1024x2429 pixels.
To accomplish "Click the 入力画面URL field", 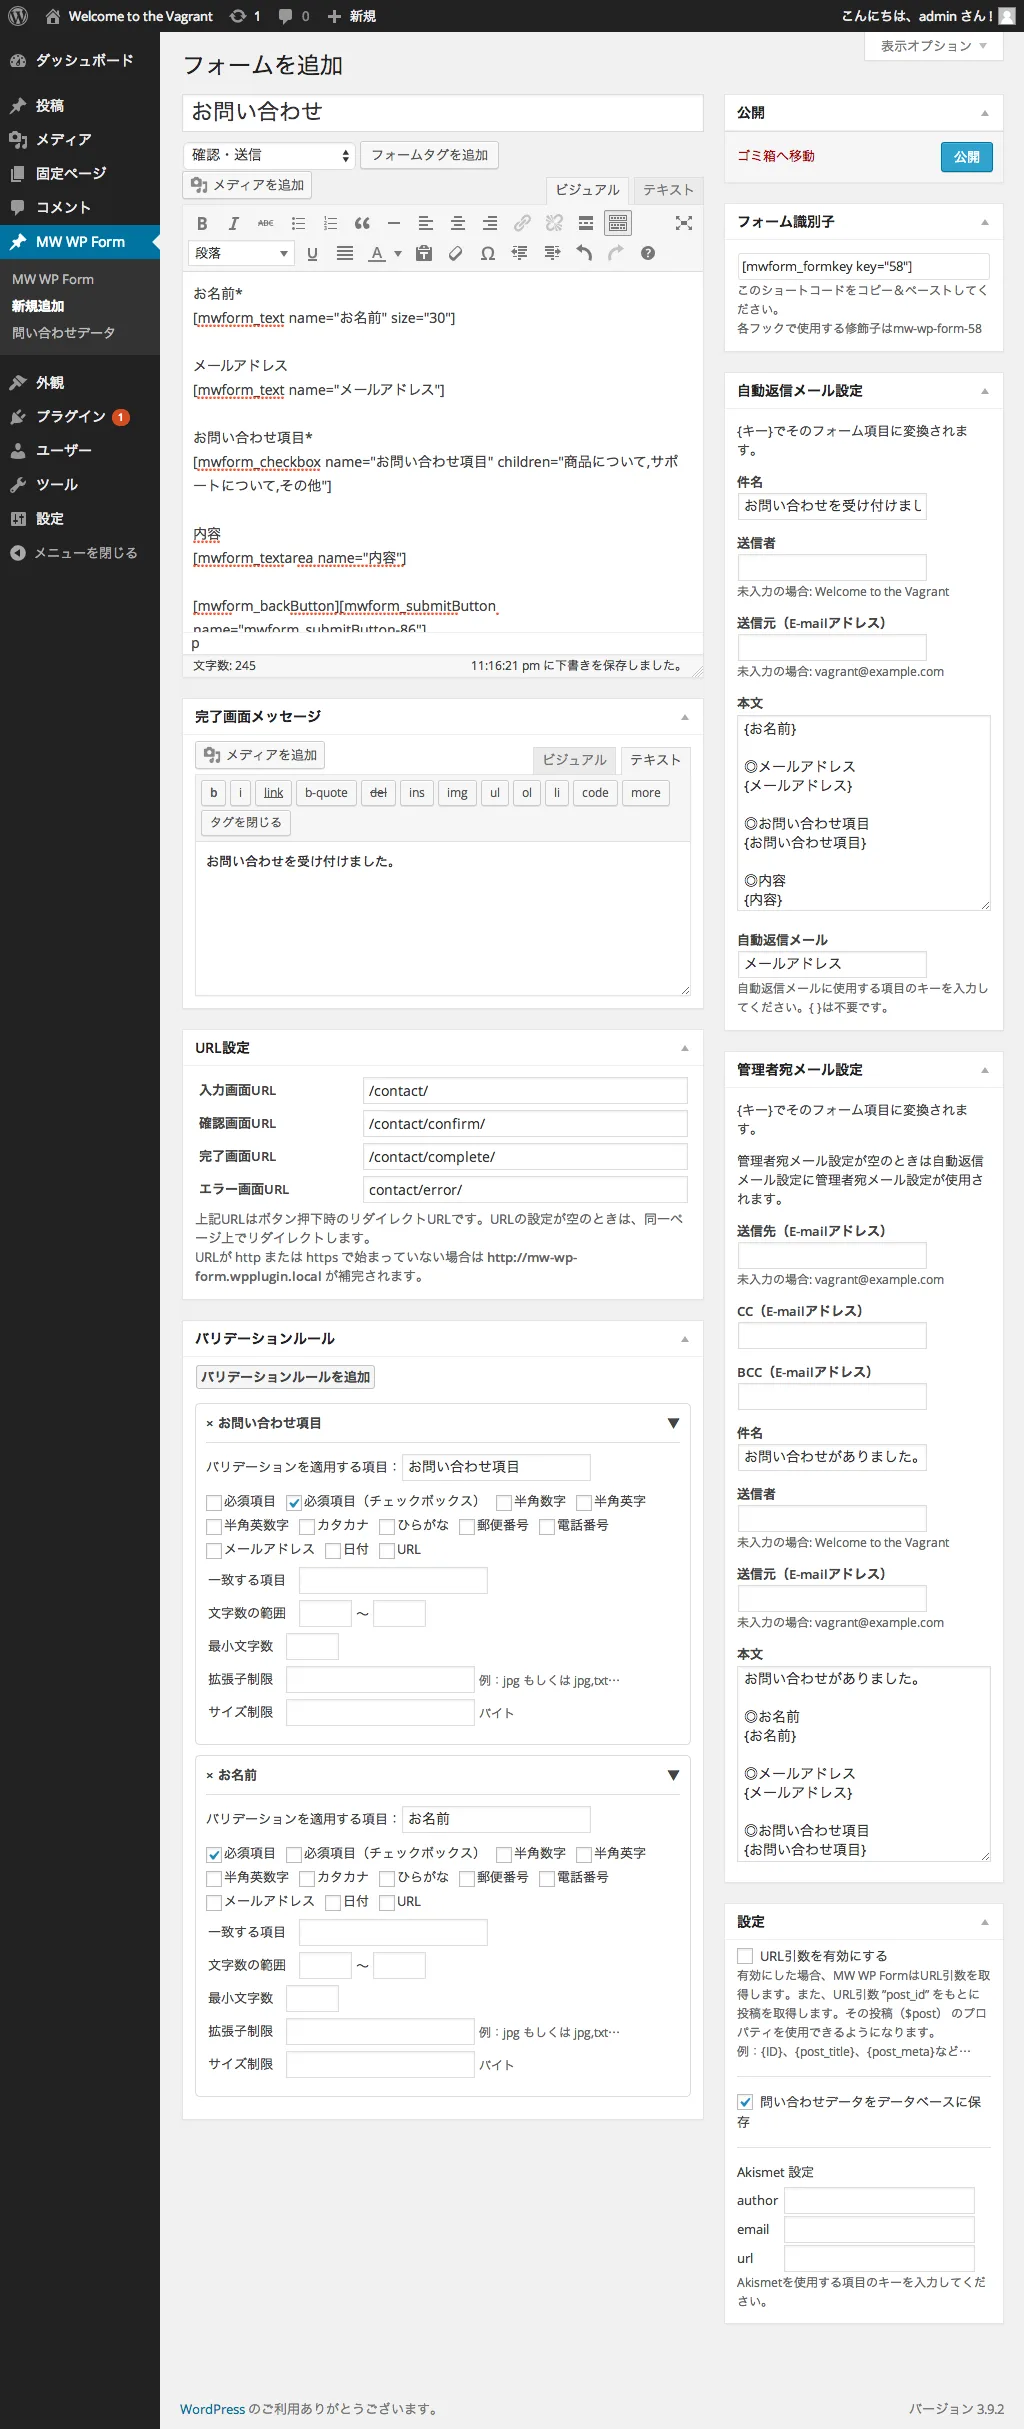I will (x=525, y=1091).
